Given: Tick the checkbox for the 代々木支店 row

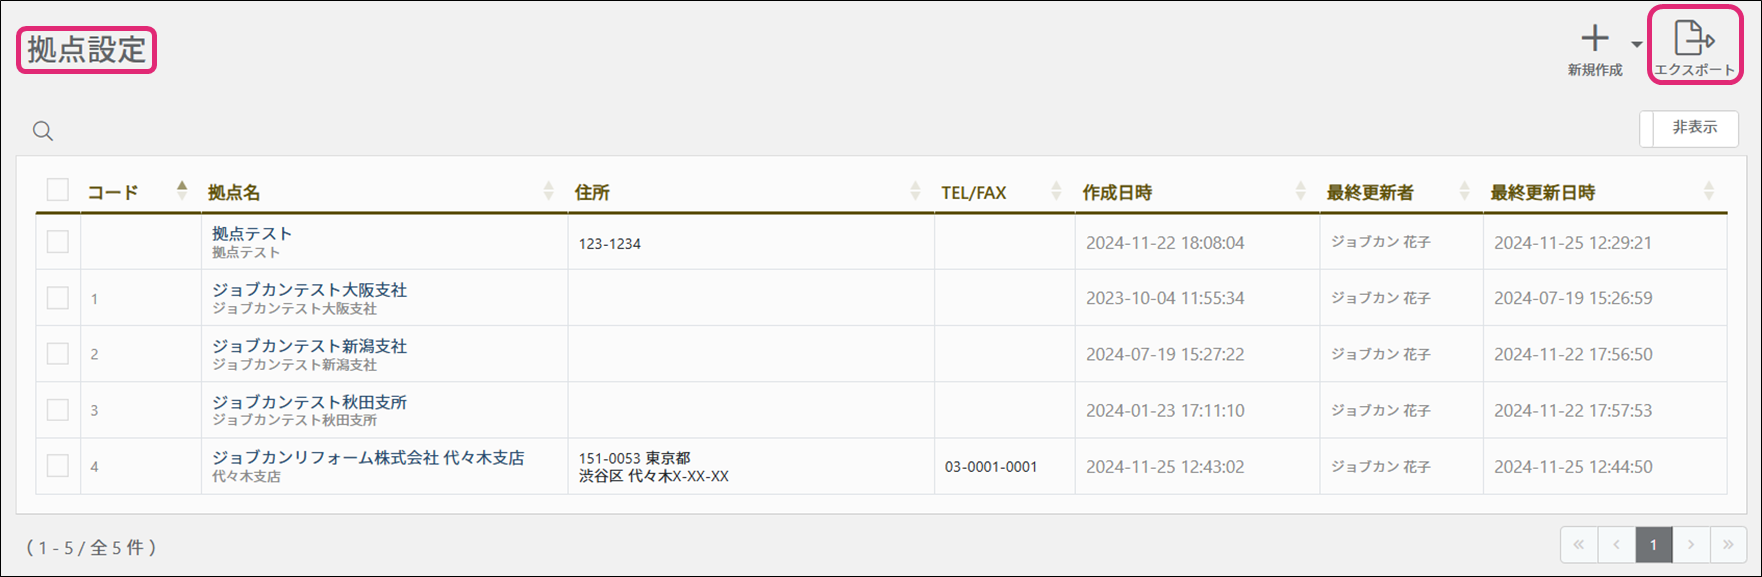Looking at the screenshot, I should (58, 466).
